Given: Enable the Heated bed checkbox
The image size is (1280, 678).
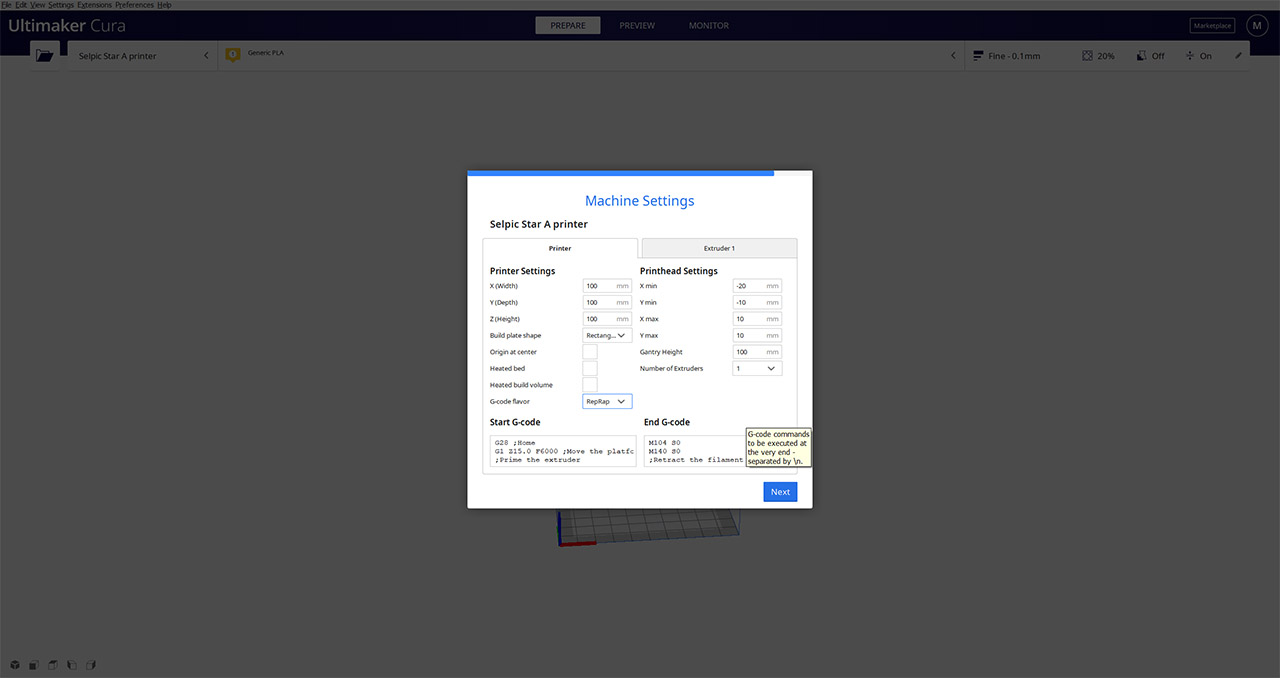Looking at the screenshot, I should pyautogui.click(x=590, y=369).
